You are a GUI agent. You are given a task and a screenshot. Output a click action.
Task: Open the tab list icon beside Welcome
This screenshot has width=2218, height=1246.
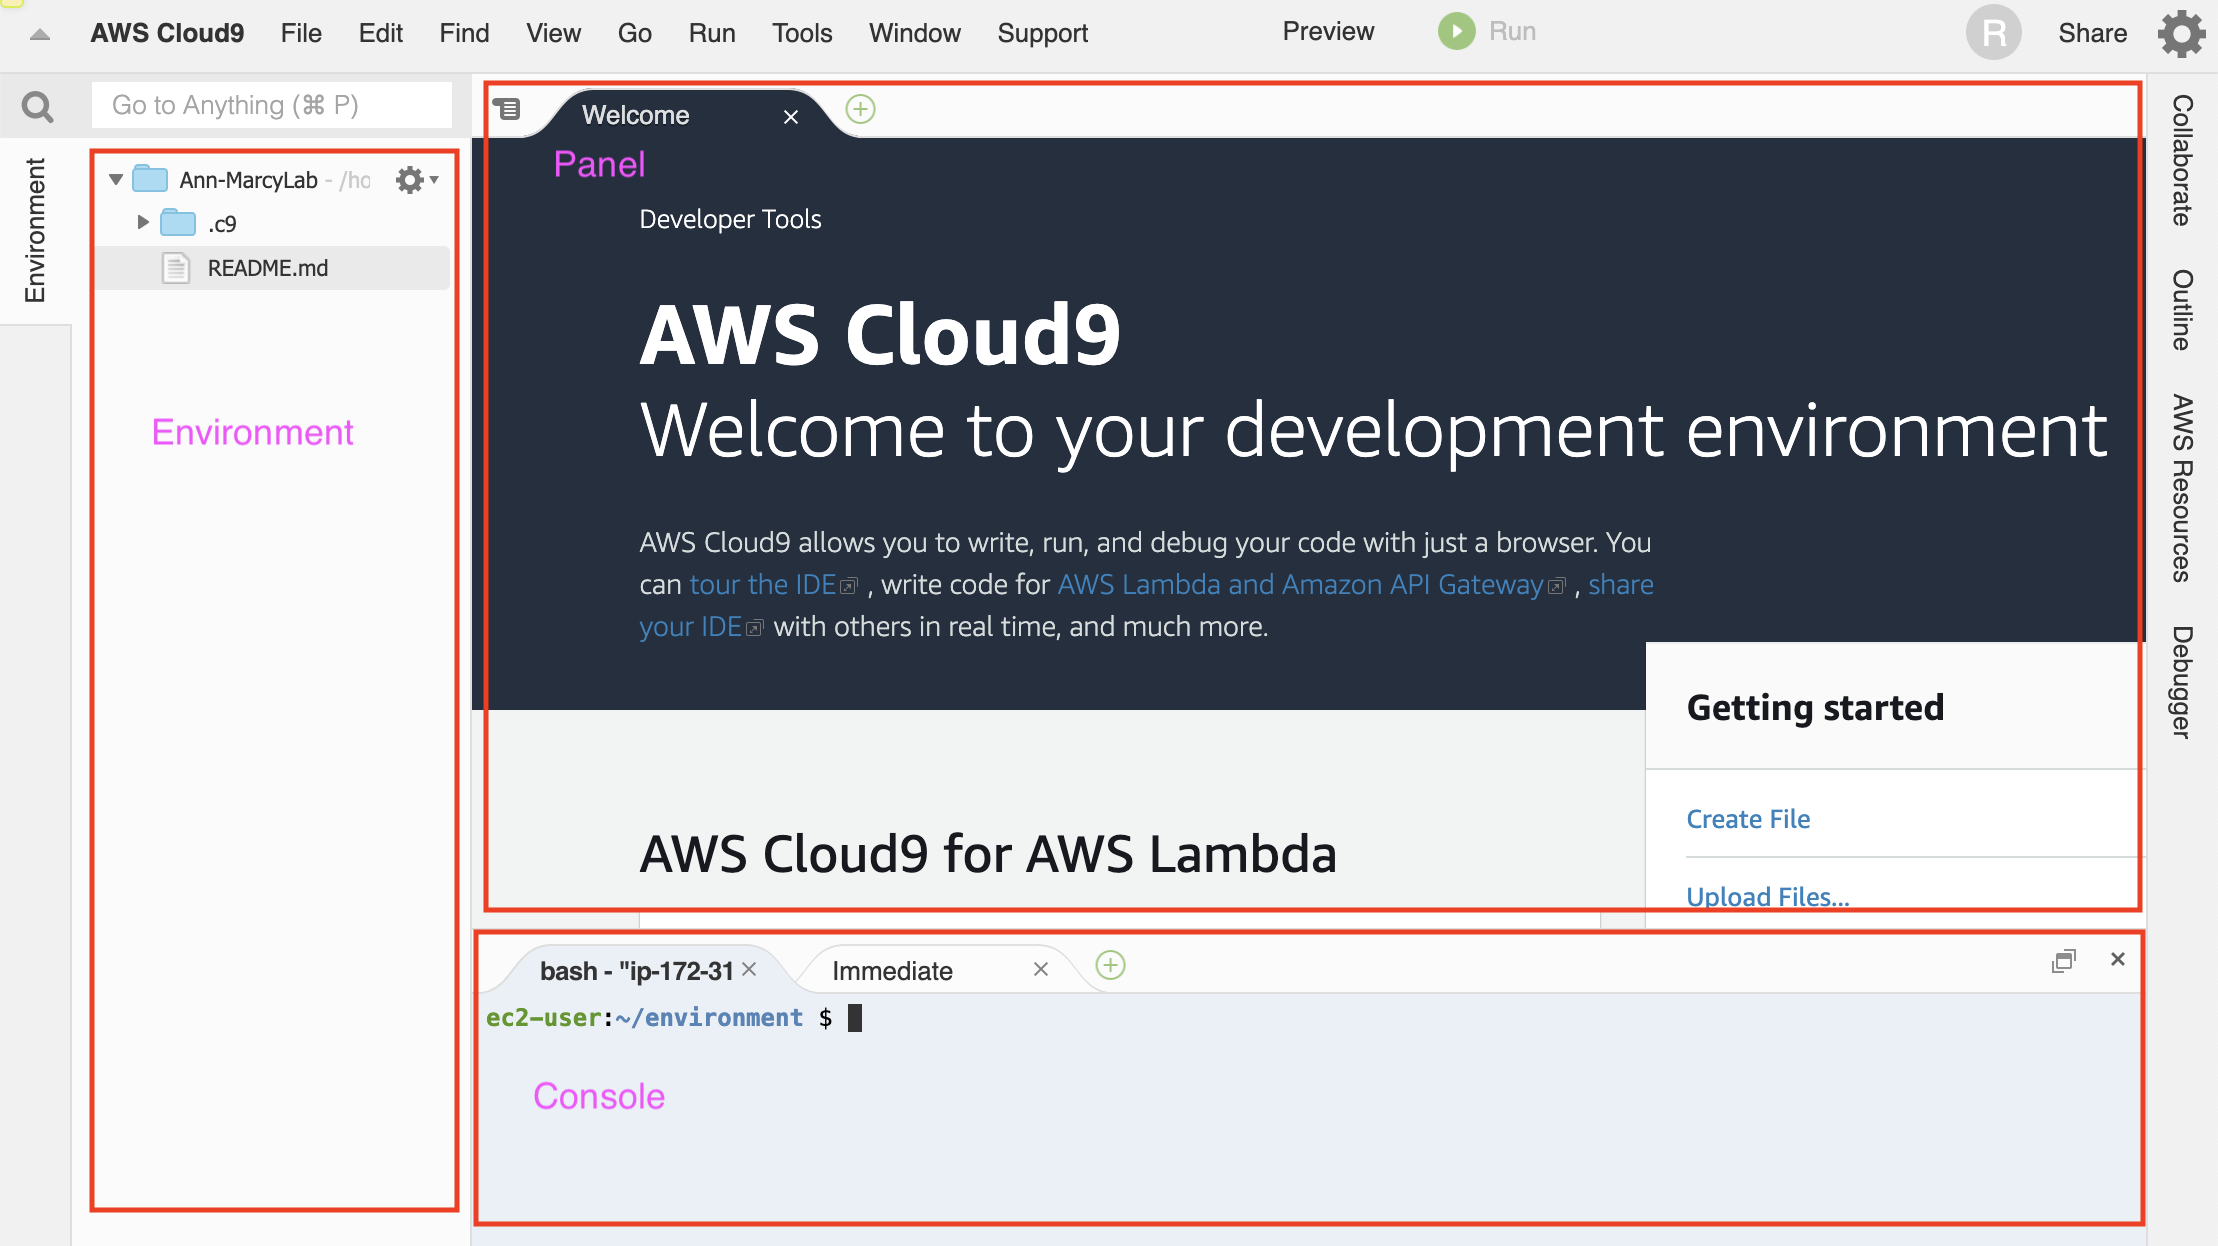click(x=508, y=109)
